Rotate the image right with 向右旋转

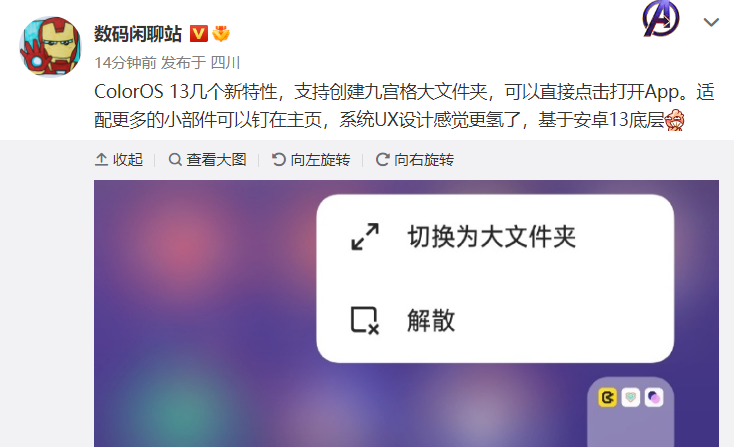point(415,160)
